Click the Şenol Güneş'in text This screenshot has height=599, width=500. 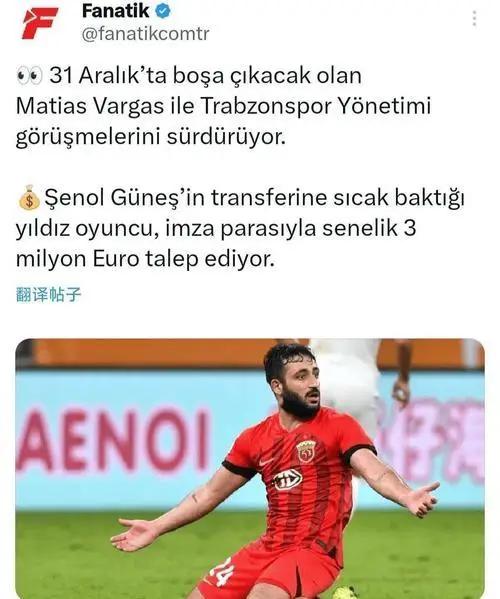point(128,198)
